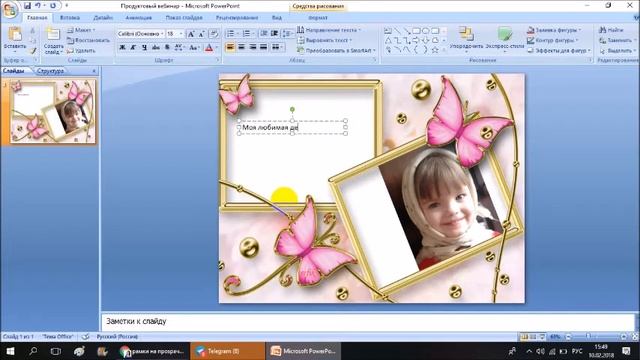The image size is (640, 360).
Task: Open the font name combo box
Action: tap(140, 34)
